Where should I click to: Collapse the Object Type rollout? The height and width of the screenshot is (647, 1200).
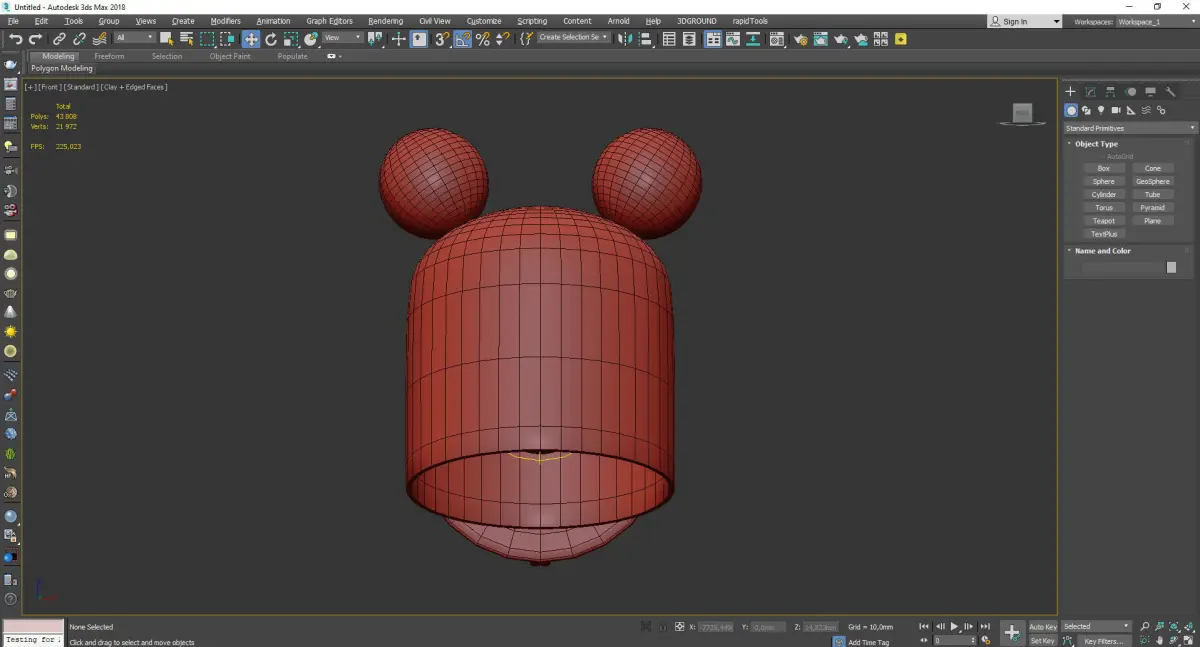tap(1096, 144)
